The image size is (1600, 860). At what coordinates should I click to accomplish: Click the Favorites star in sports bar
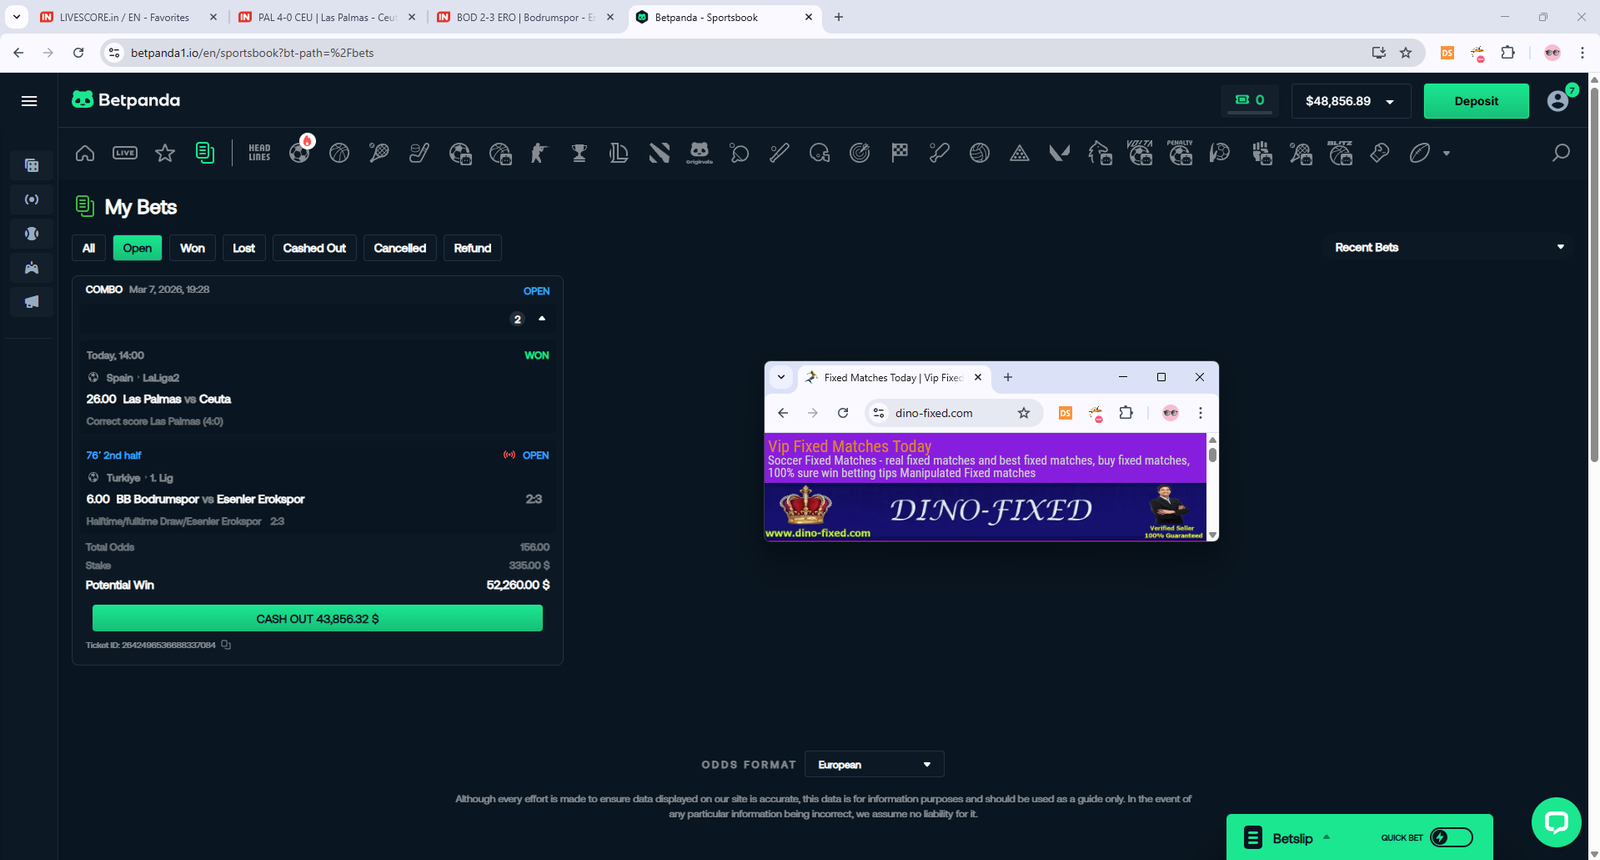(x=165, y=153)
